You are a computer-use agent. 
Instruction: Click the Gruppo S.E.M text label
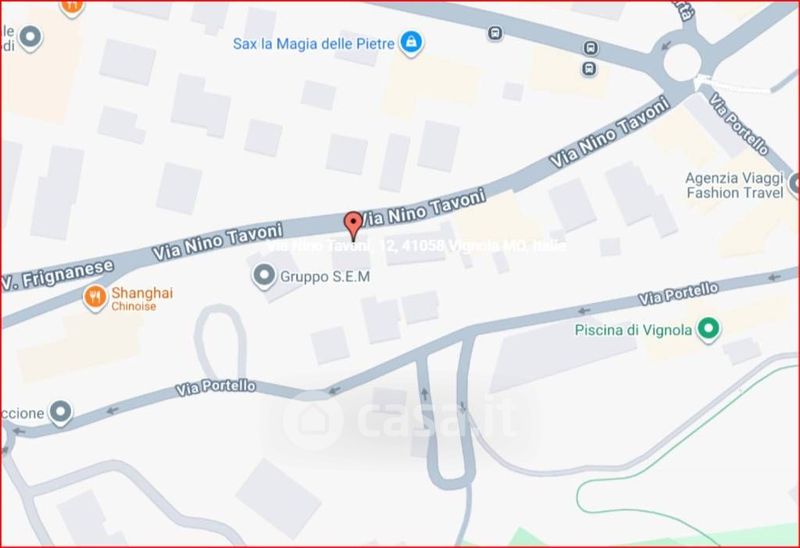tap(325, 277)
